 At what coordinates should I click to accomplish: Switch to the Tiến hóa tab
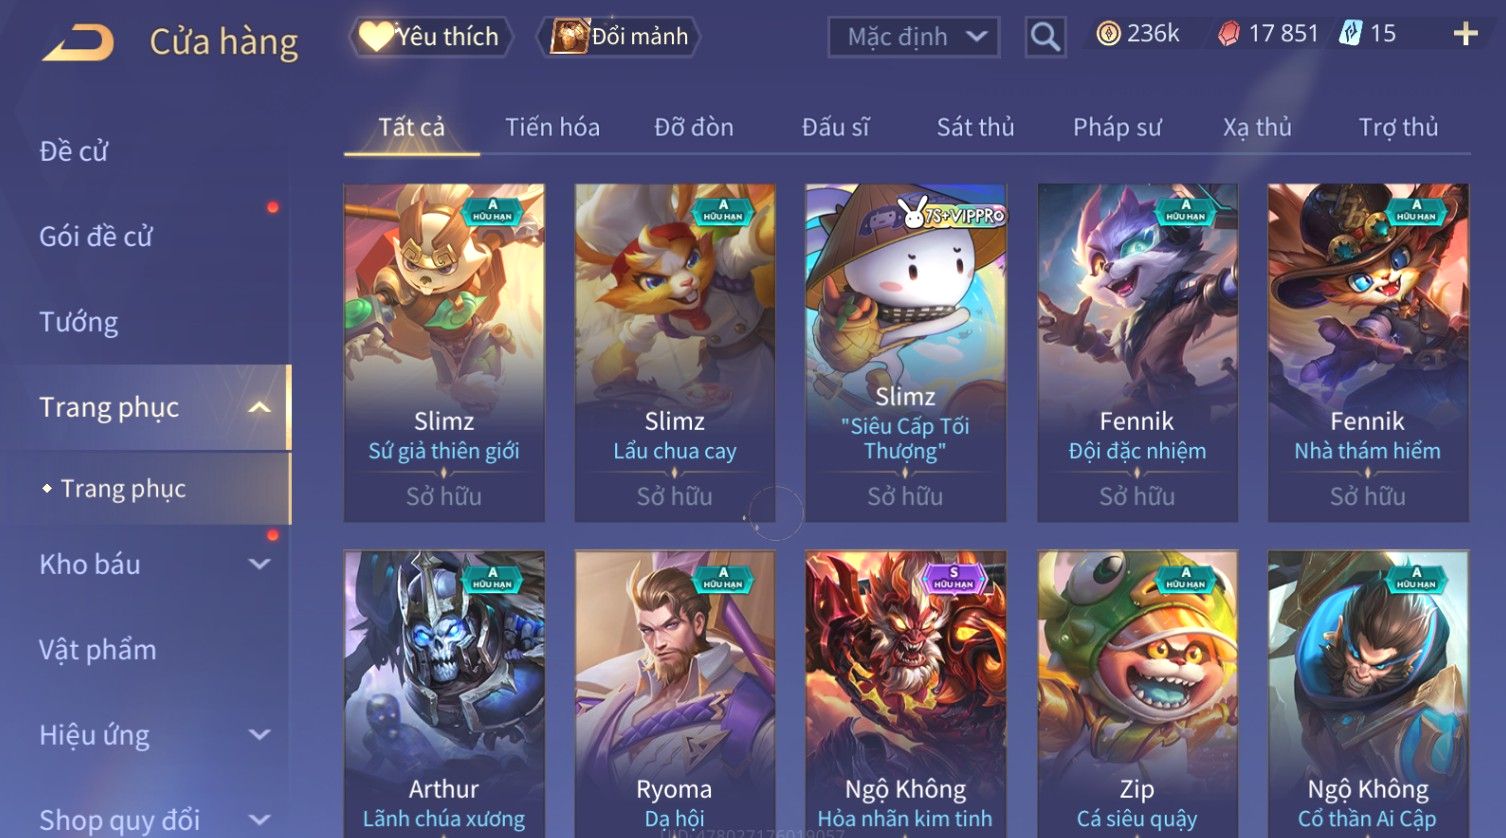552,127
